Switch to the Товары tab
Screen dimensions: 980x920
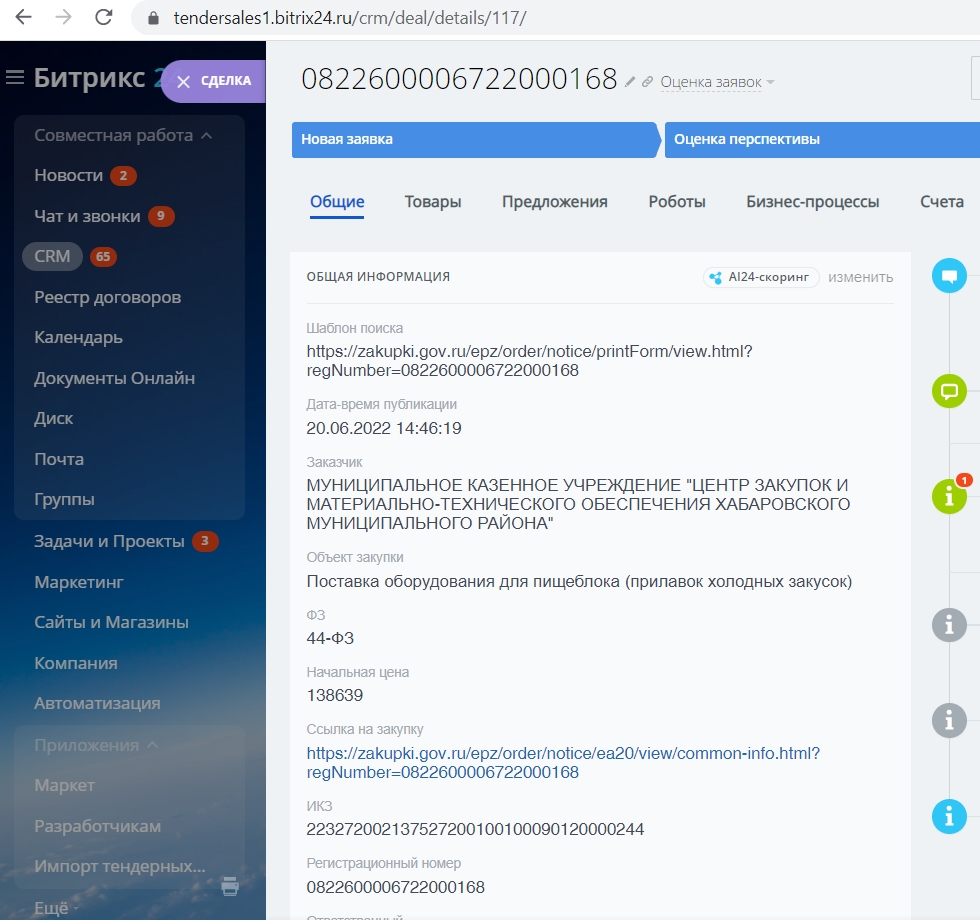433,201
